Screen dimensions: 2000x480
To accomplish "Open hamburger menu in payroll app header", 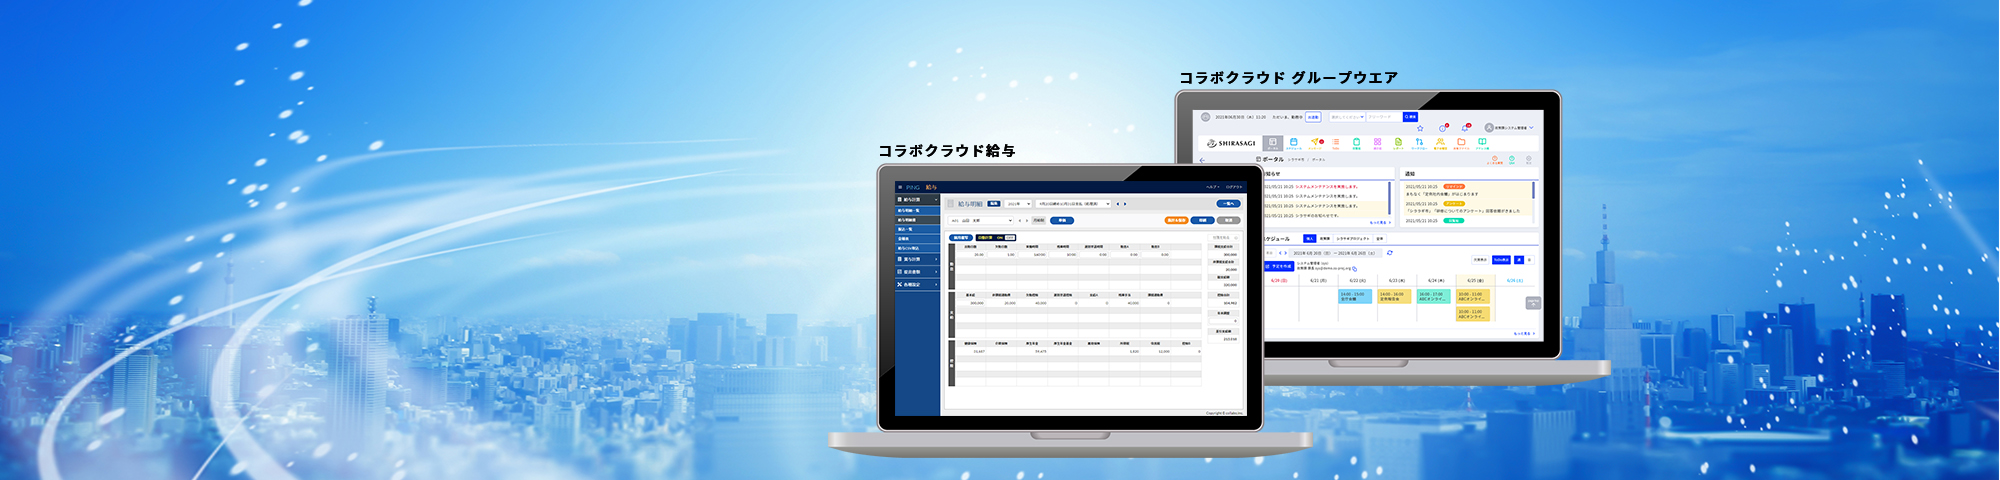I will (x=900, y=187).
